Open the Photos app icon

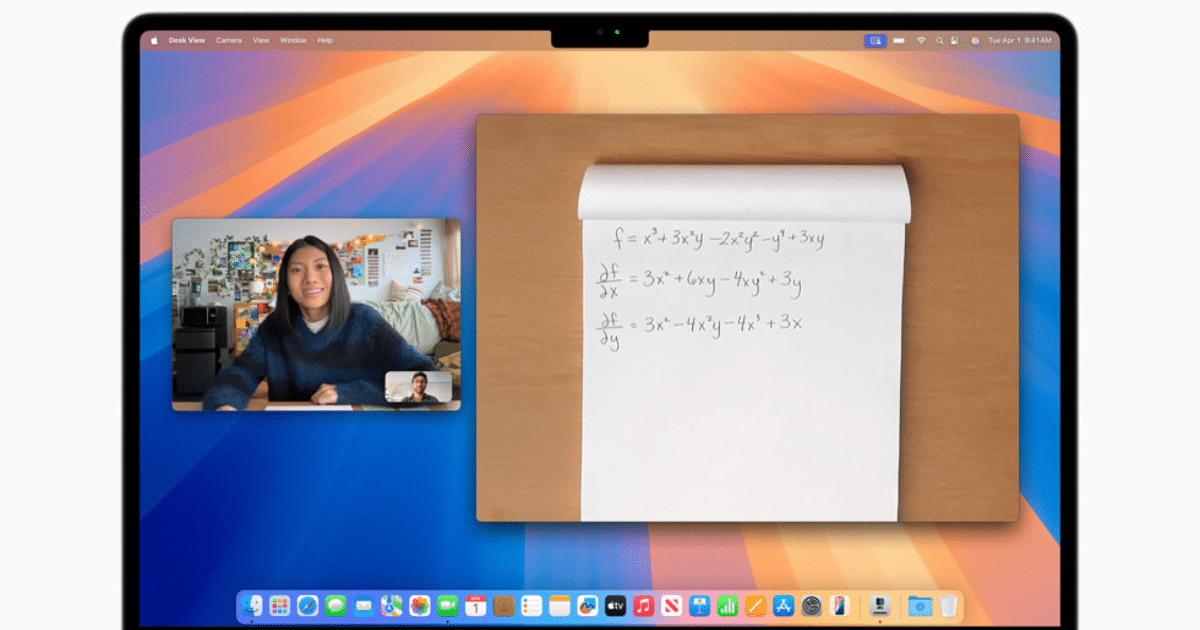pos(419,605)
